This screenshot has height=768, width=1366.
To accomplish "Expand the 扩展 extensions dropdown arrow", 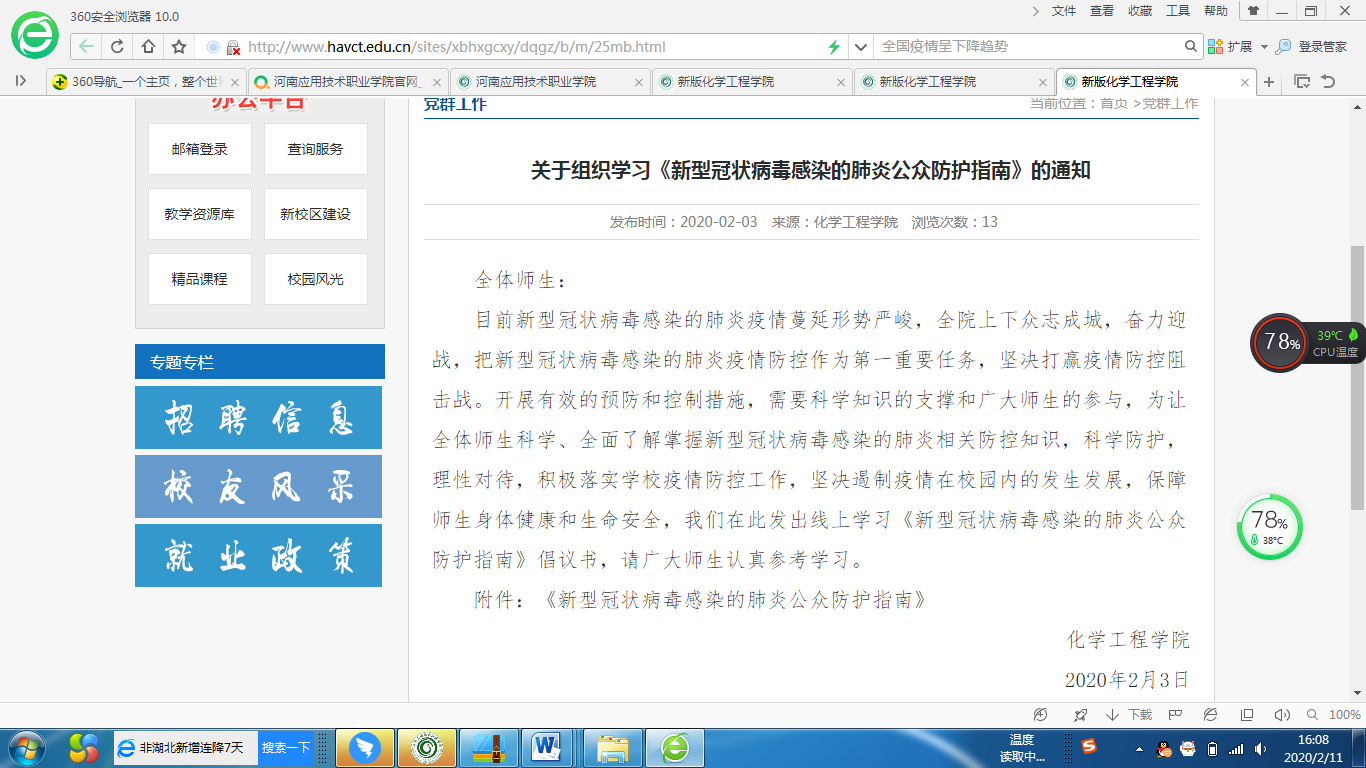I will click(x=1264, y=47).
